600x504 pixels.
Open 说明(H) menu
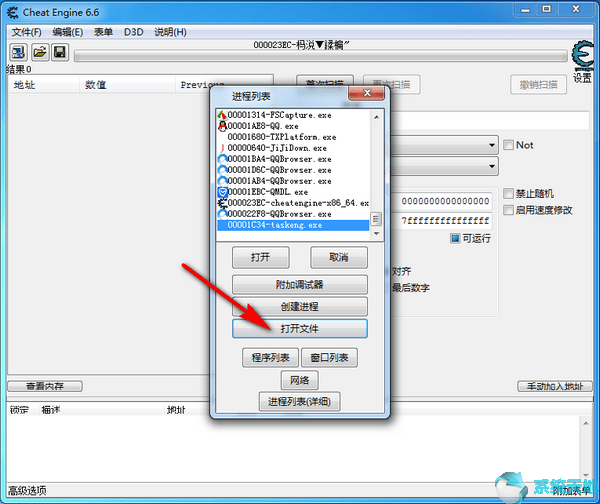point(170,32)
